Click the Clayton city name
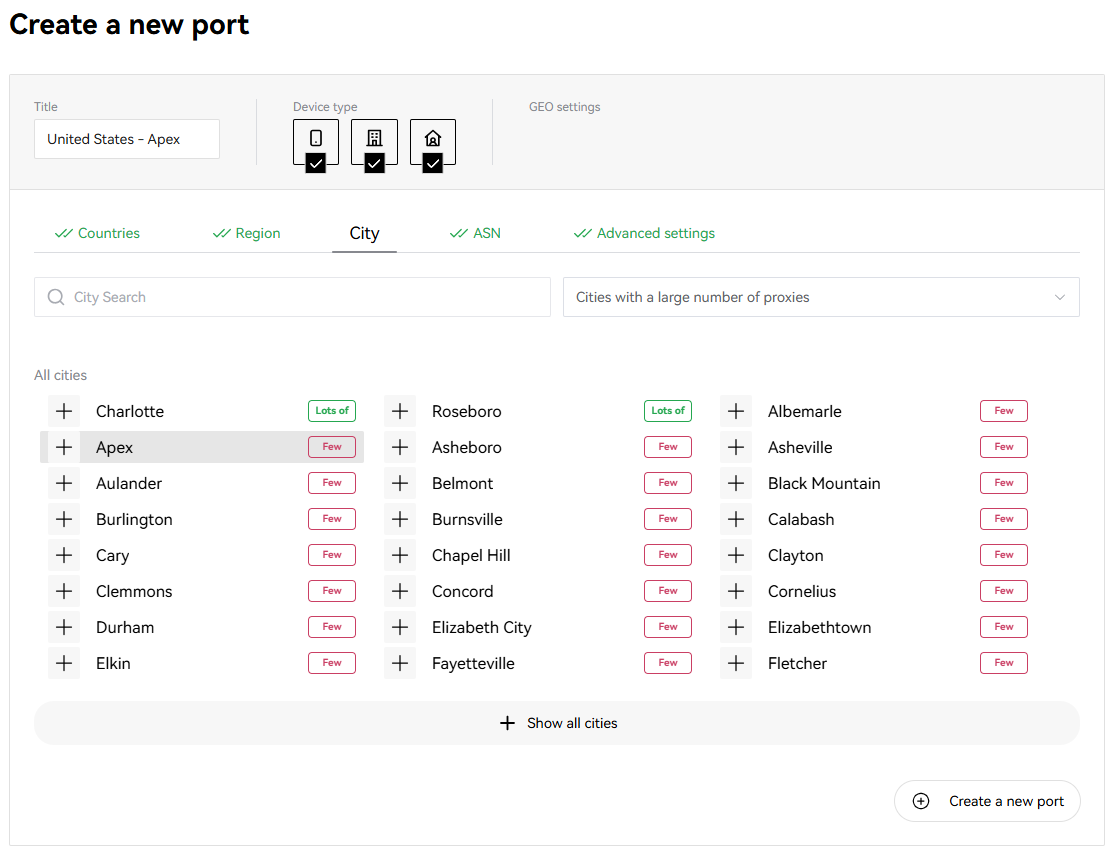1109x850 pixels. 796,556
